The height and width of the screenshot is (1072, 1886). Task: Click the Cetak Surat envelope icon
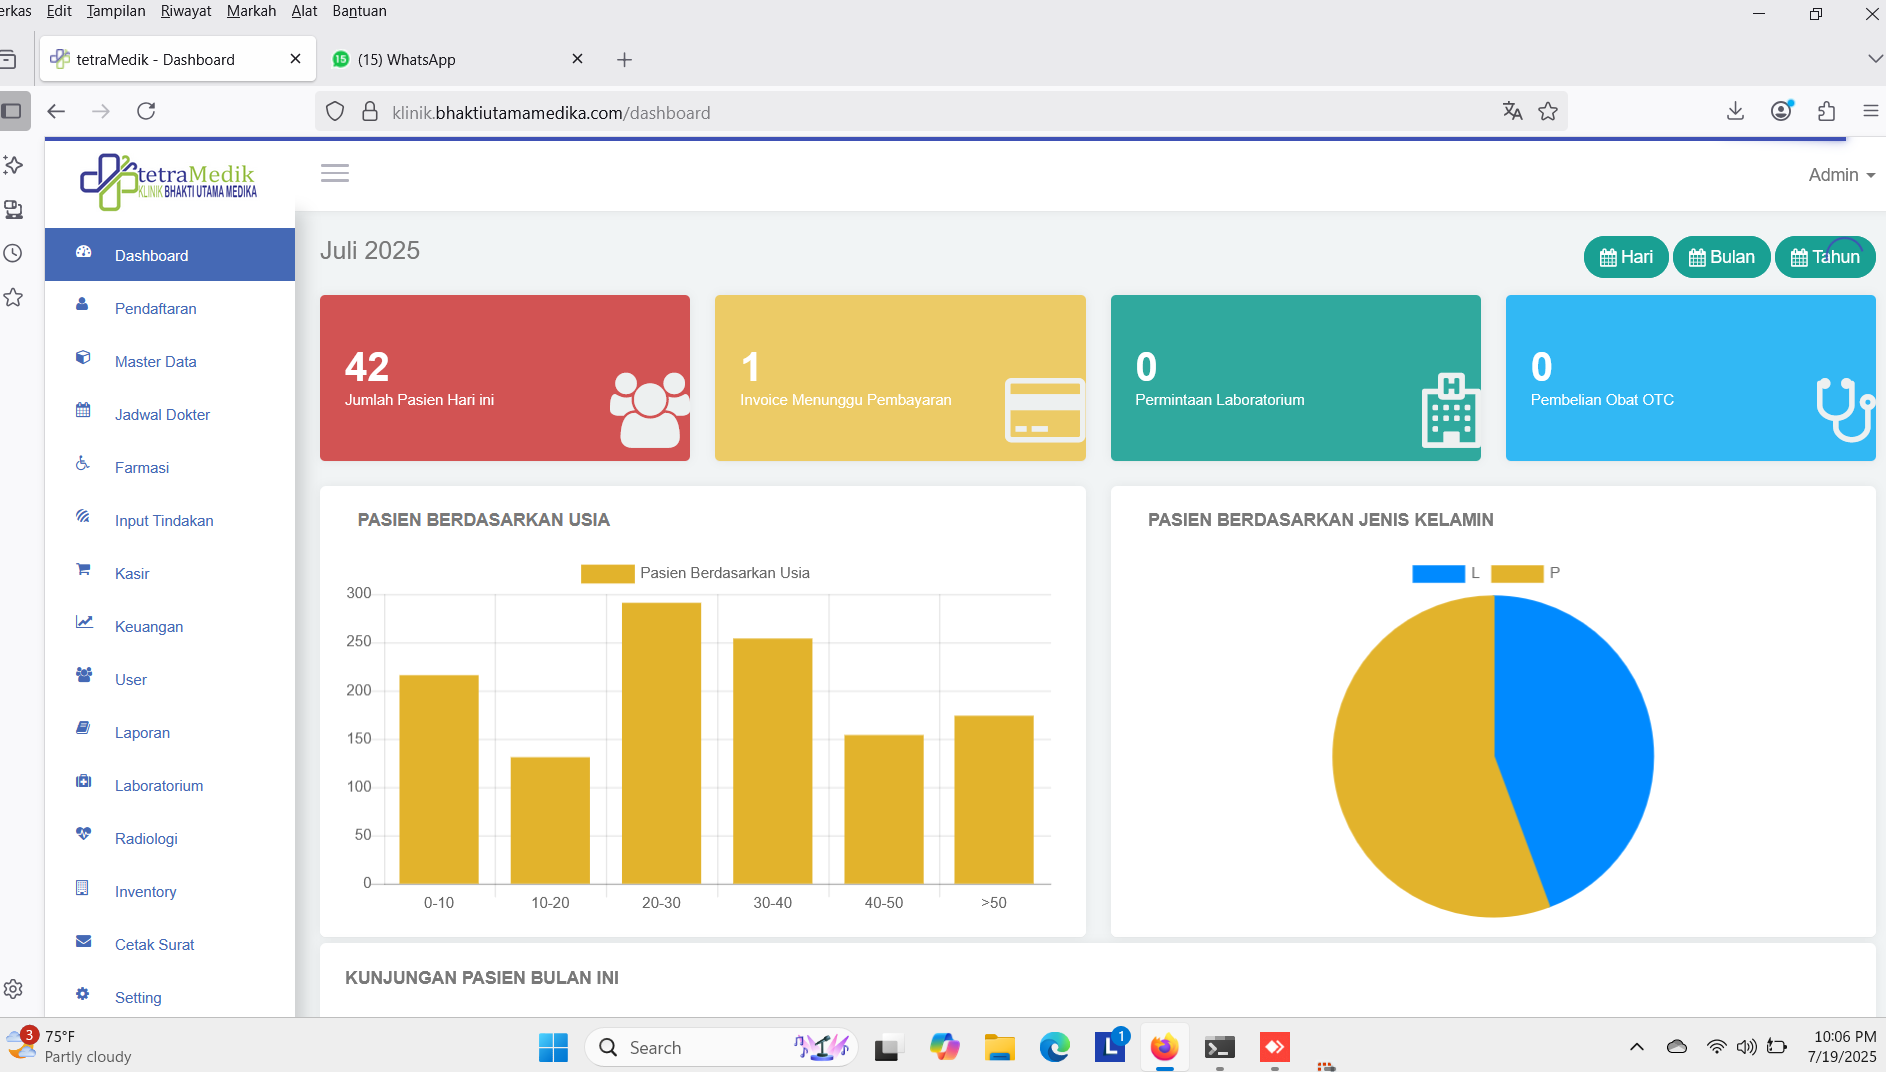[x=84, y=941]
